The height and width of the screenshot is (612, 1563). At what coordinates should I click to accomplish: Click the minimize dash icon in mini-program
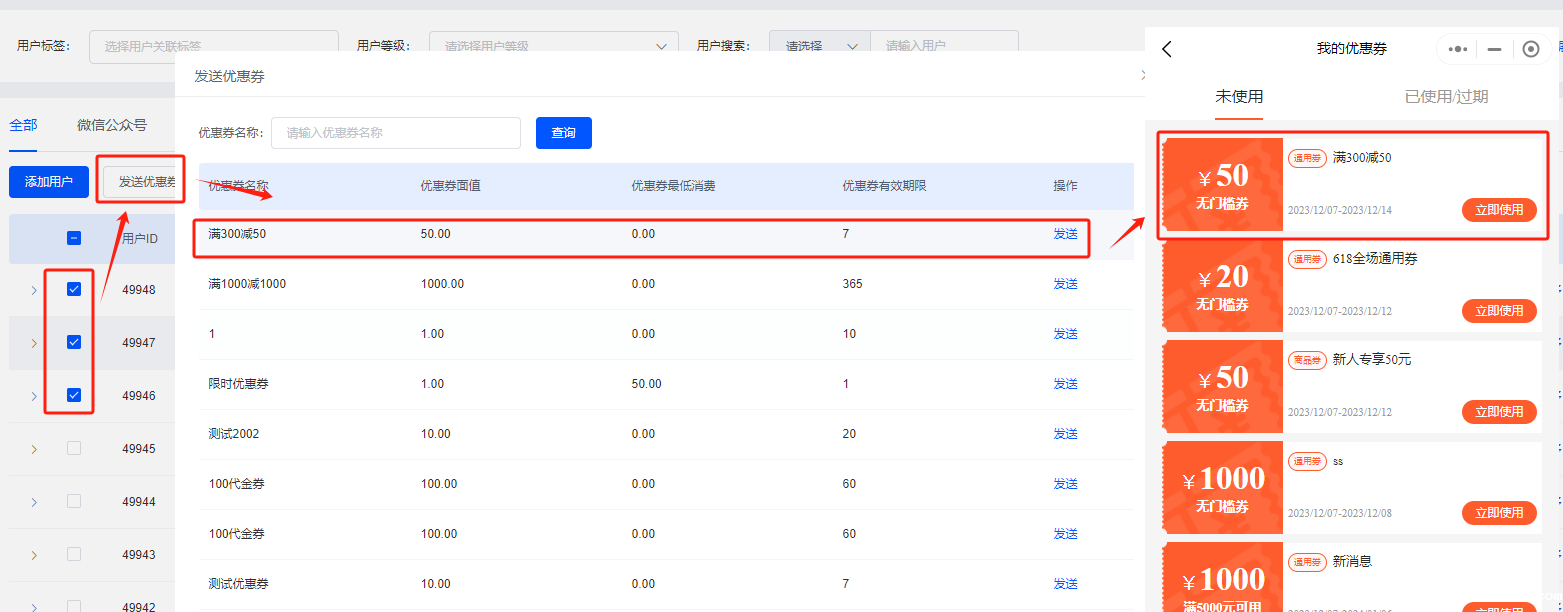(1494, 49)
